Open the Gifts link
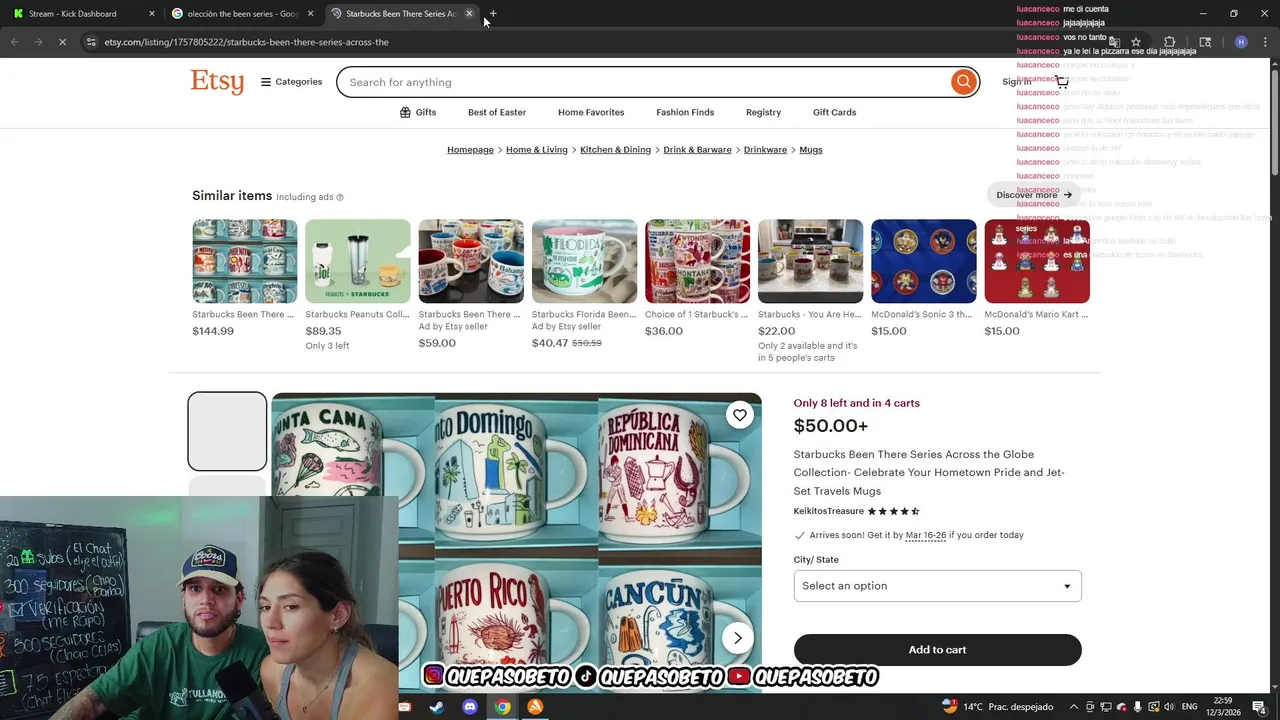The width and height of the screenshot is (1280, 720). tap(418, 112)
